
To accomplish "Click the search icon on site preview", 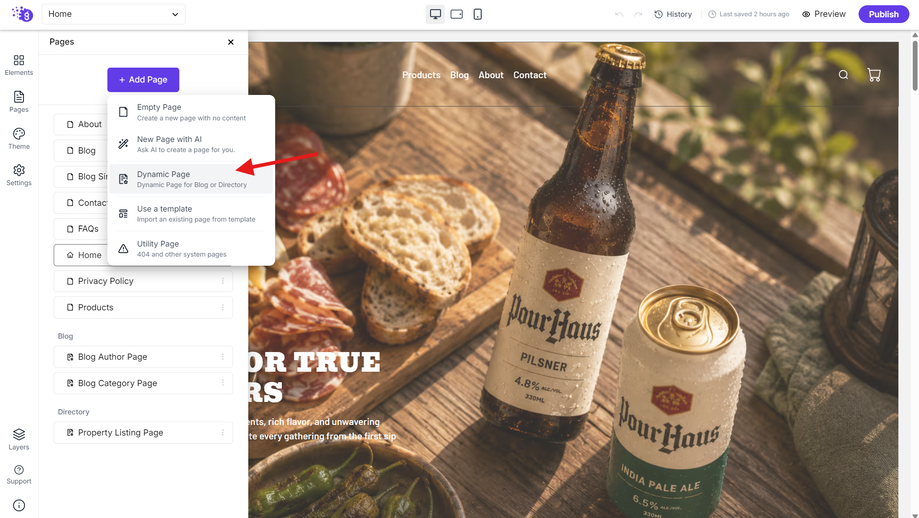I will pyautogui.click(x=843, y=74).
